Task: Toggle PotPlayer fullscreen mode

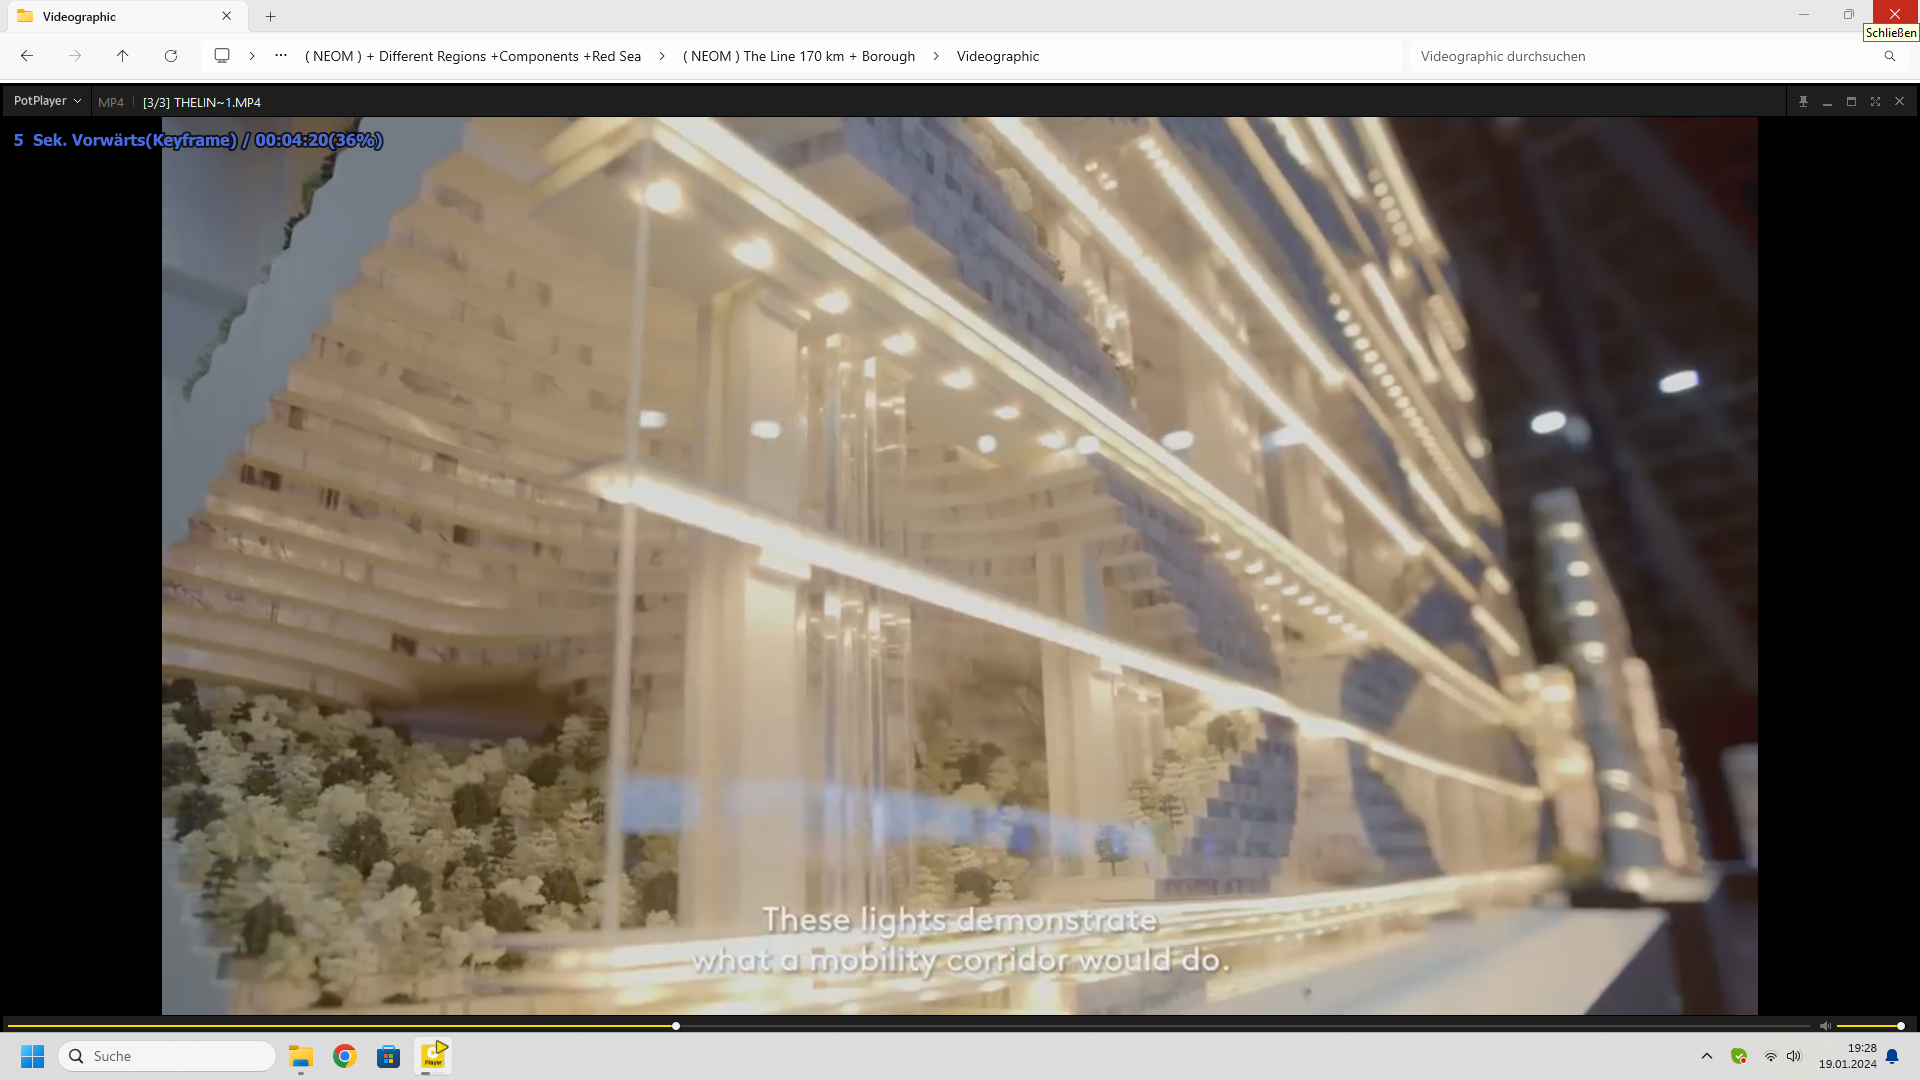Action: (1875, 102)
